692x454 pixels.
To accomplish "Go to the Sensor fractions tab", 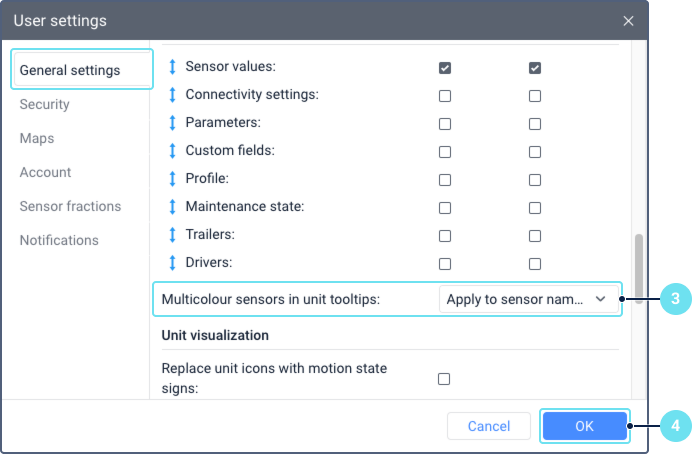I will (70, 206).
